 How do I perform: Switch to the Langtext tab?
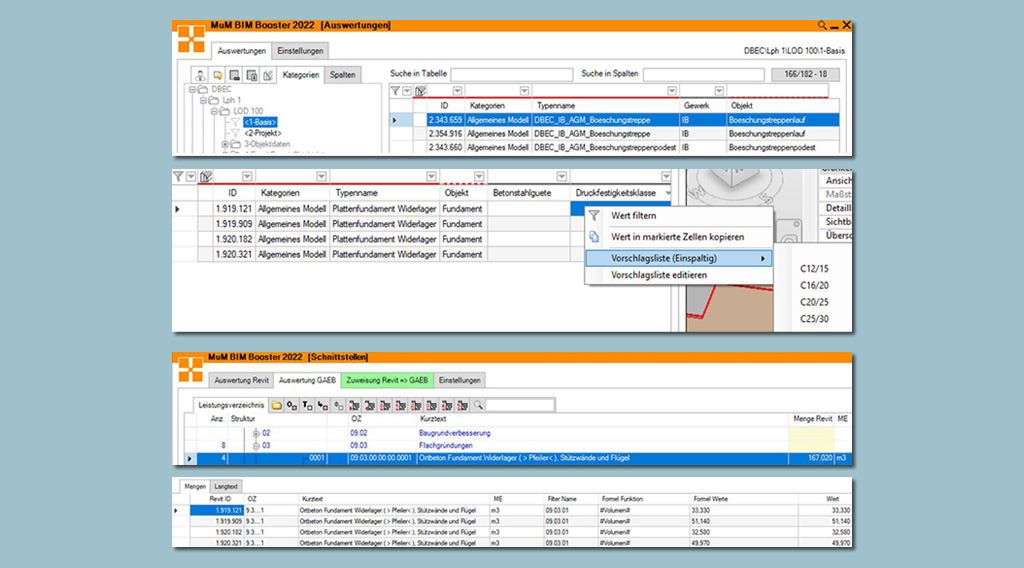[226, 486]
